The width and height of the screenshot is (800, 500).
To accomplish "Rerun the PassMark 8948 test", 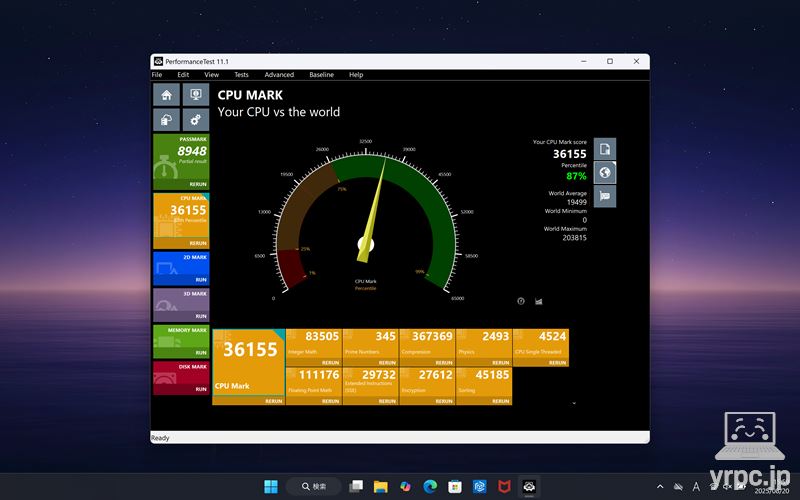I will click(x=198, y=184).
